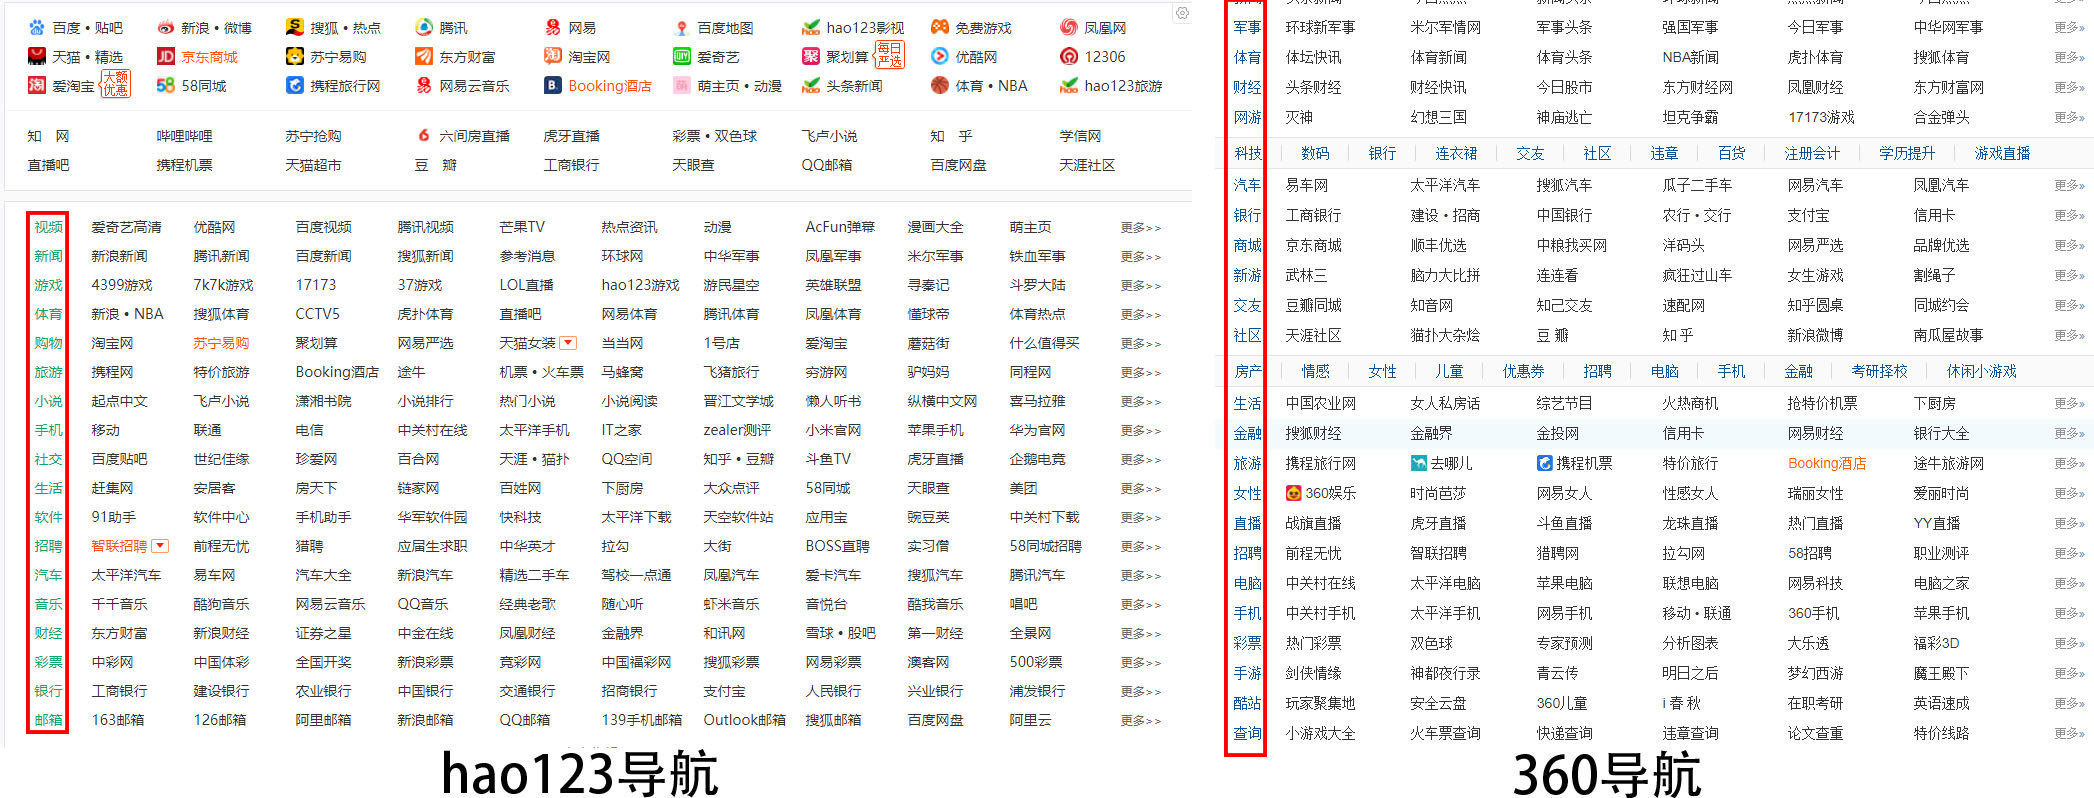
Task: Expand 更多» at the end of 360 军事 row
Action: tap(2068, 27)
